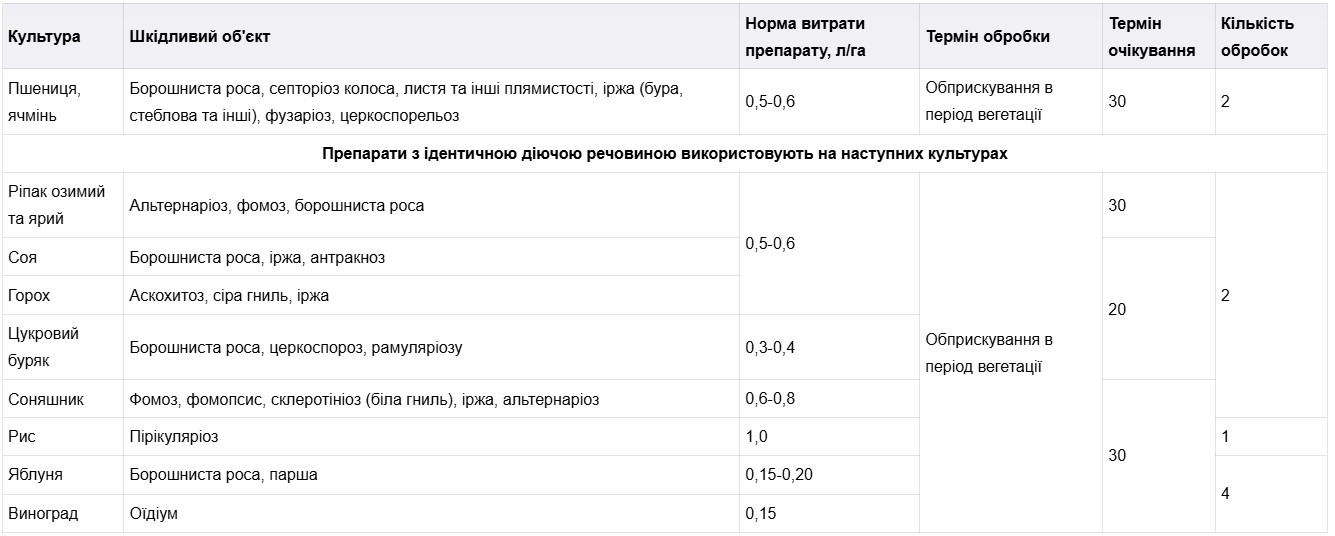
Task: Click the Кількість обробок column header
Action: [1257, 37]
